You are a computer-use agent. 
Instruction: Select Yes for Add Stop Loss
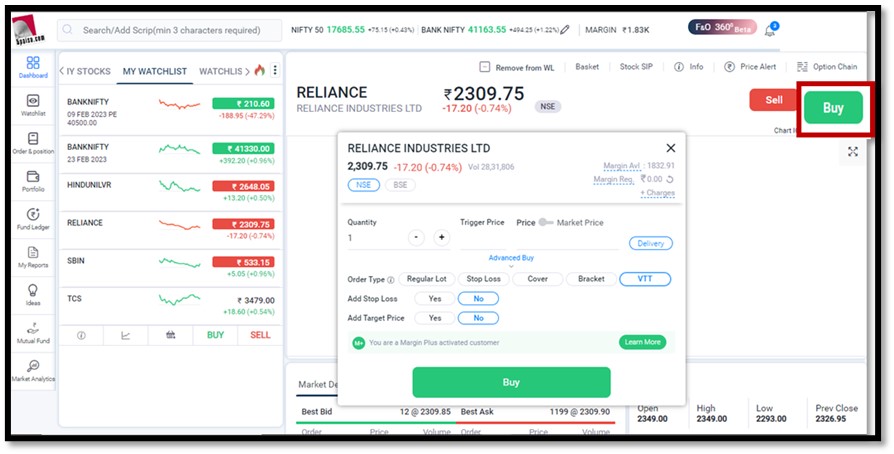(x=435, y=298)
